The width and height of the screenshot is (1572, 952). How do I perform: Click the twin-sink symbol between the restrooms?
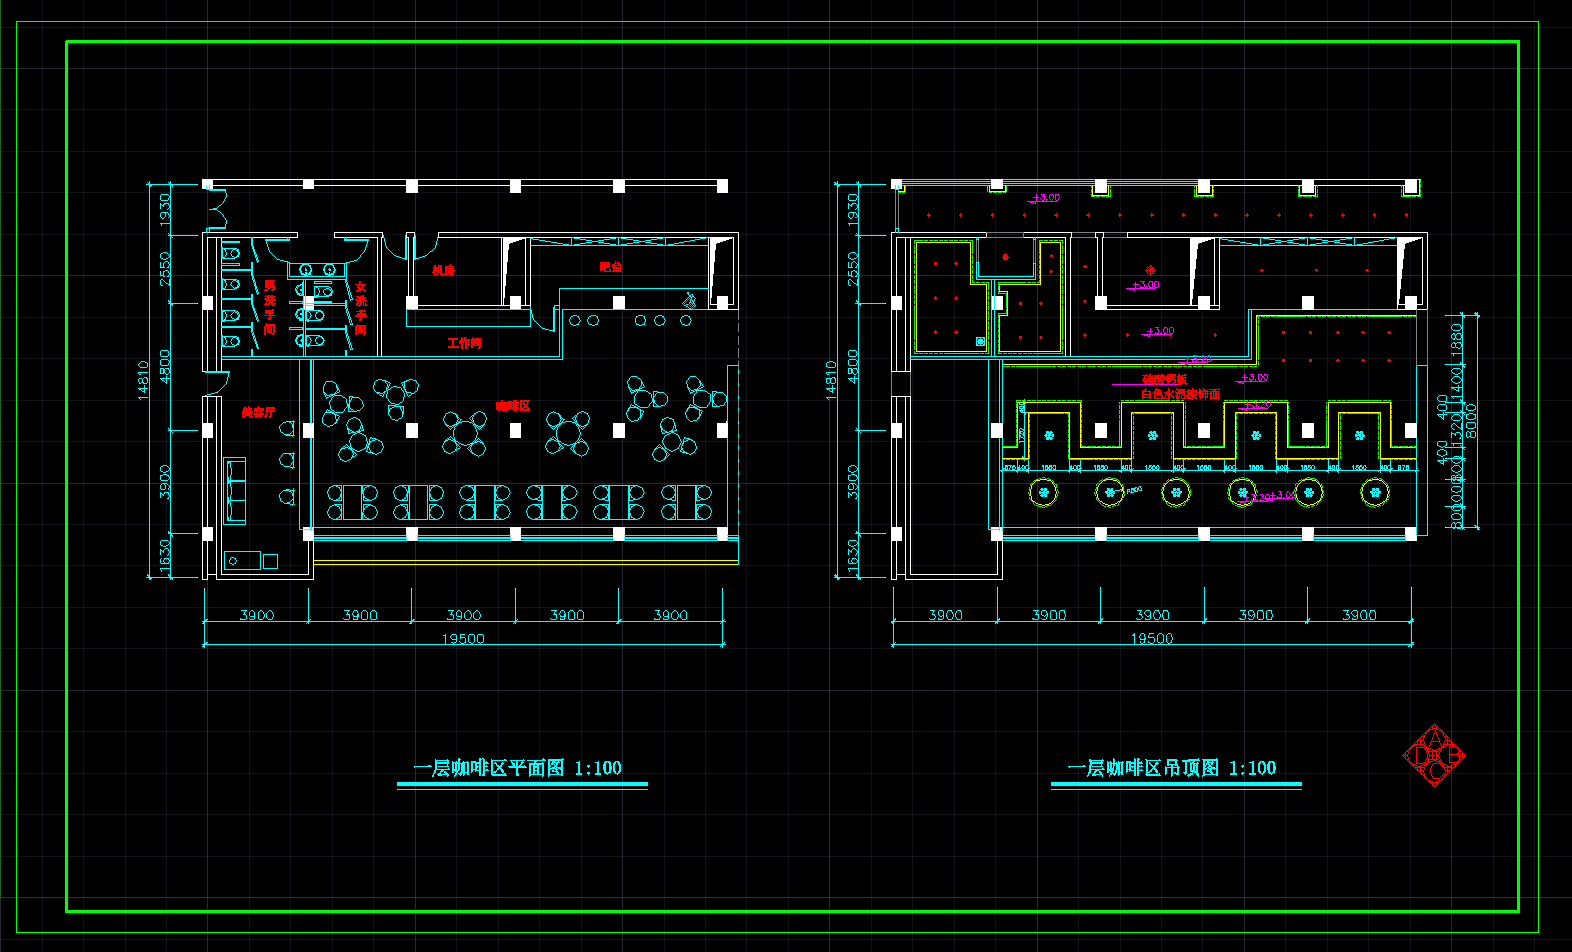(x=317, y=269)
